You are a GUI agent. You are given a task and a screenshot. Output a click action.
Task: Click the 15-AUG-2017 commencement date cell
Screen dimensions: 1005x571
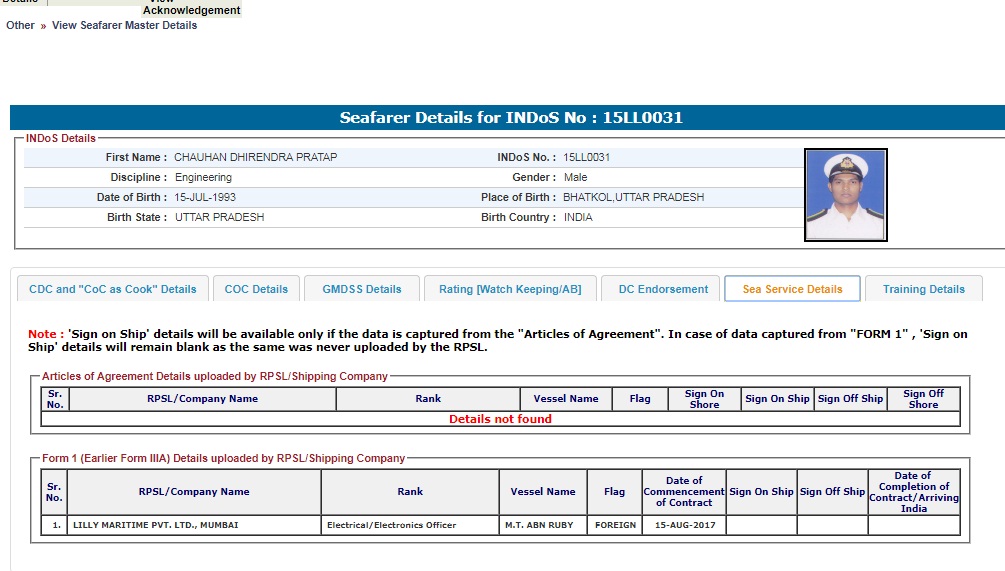pos(683,525)
